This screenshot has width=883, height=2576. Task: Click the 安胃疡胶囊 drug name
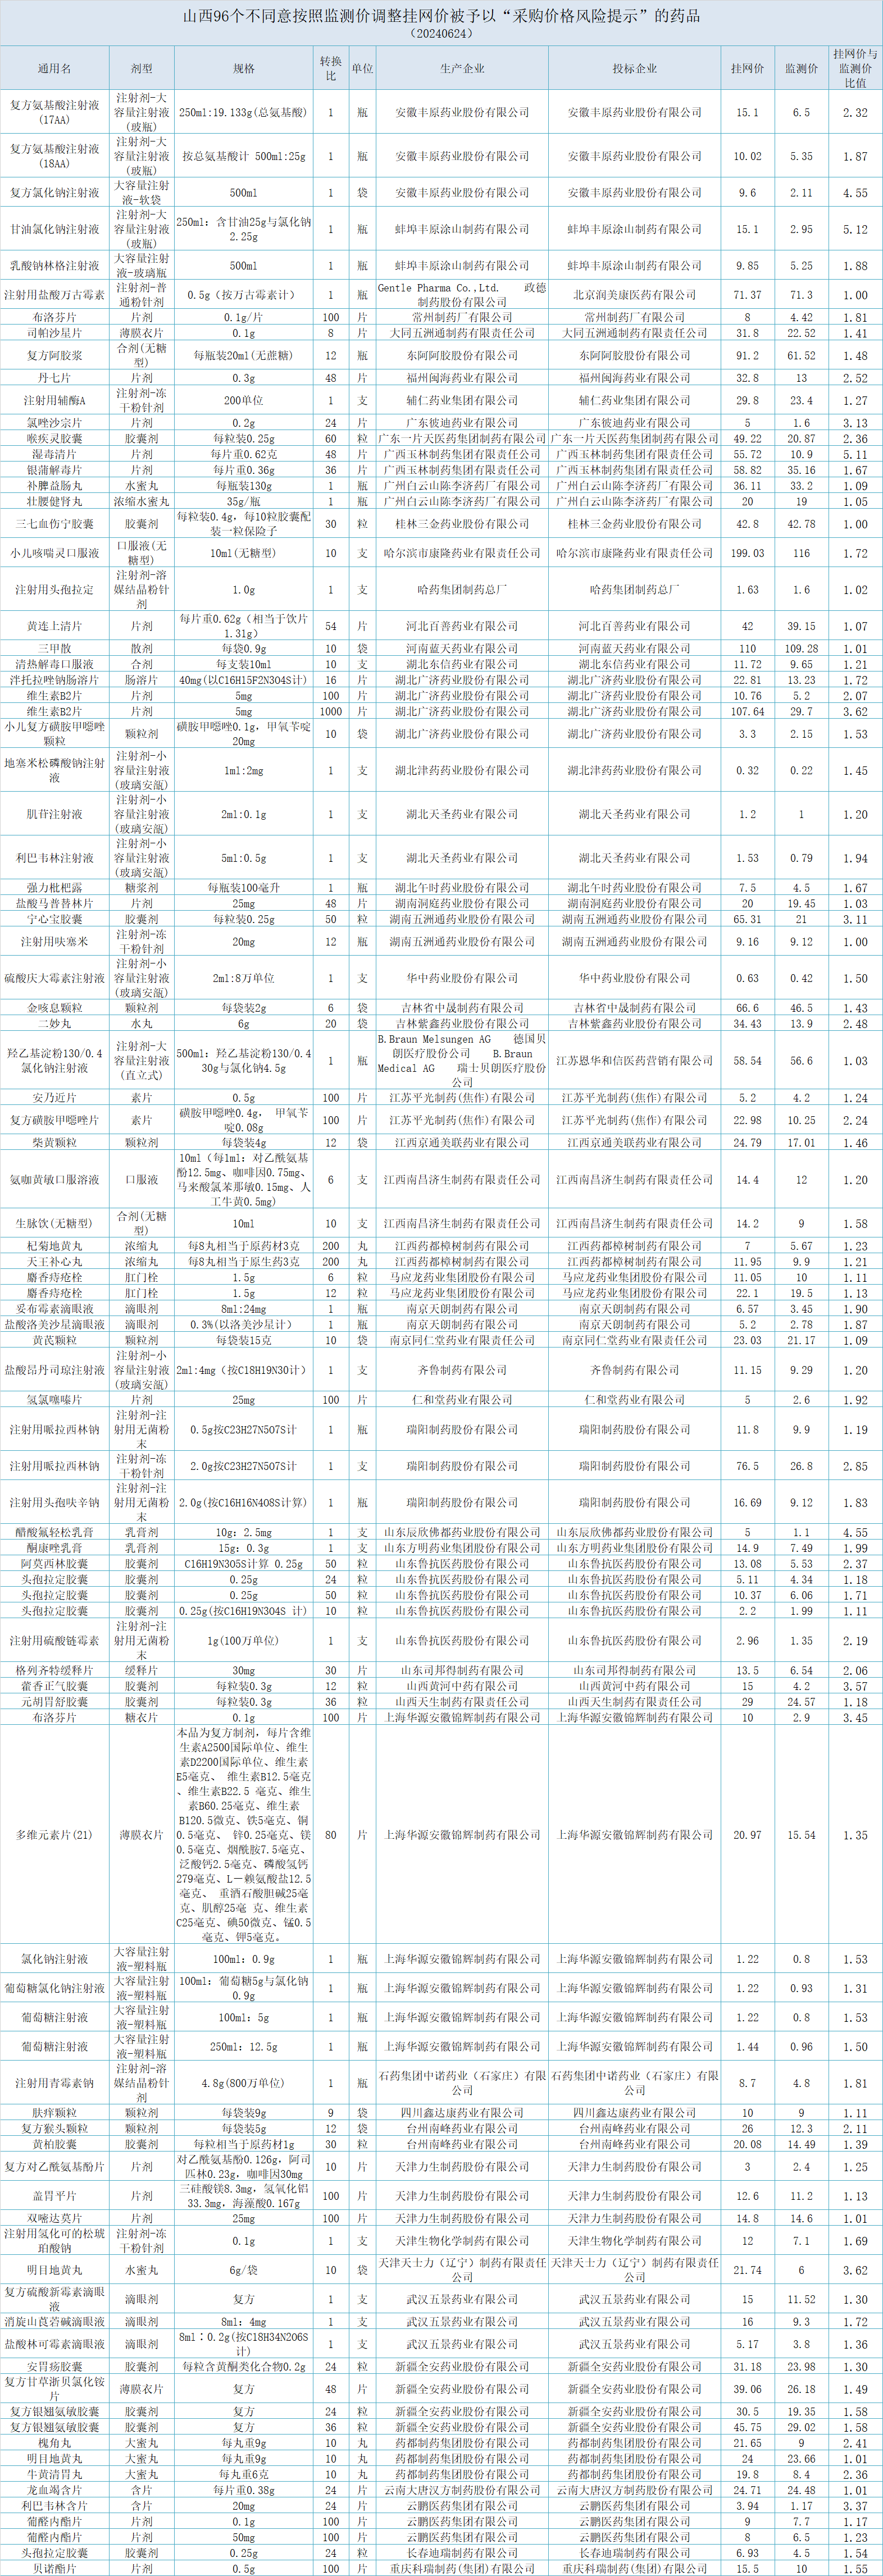(x=55, y=2367)
